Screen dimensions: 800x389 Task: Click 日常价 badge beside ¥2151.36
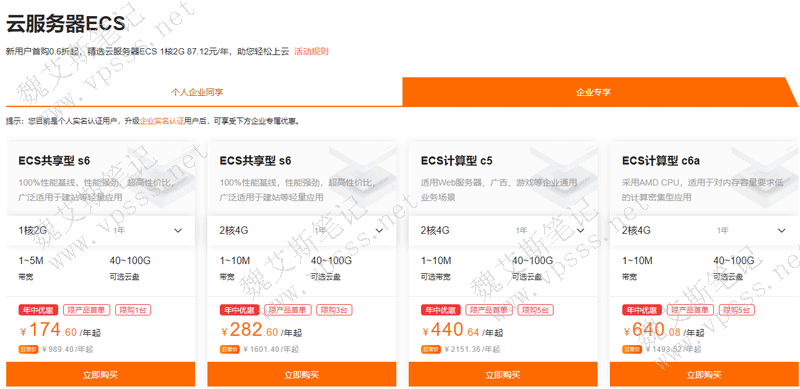430,349
